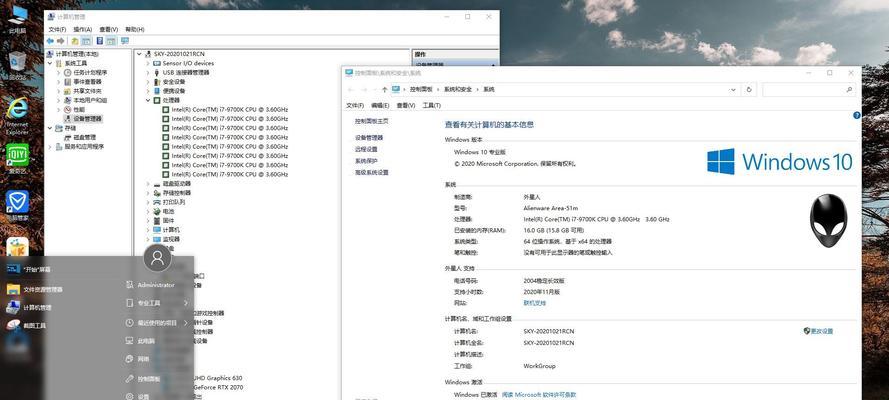
Task: Click 远程设置 link in System window sidebar
Action: (366, 149)
